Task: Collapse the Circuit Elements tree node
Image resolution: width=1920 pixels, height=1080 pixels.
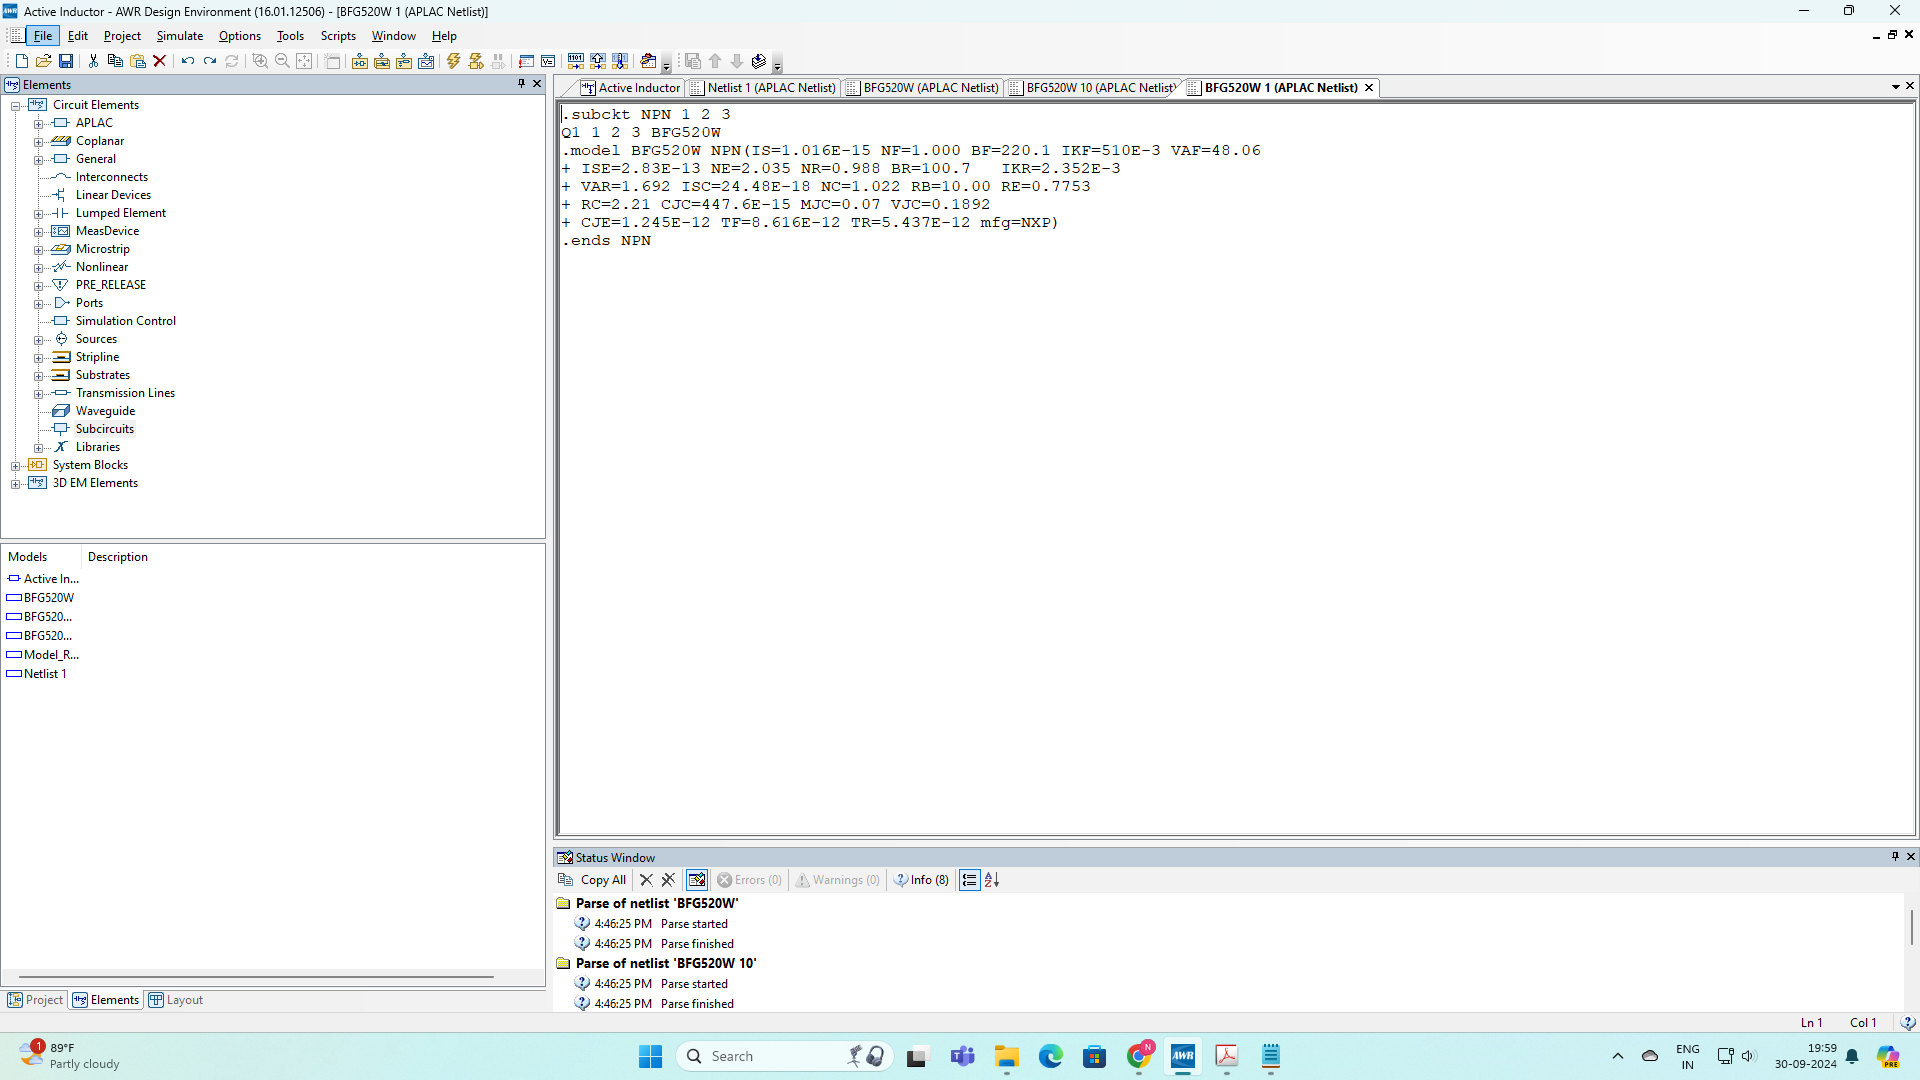Action: [16, 105]
